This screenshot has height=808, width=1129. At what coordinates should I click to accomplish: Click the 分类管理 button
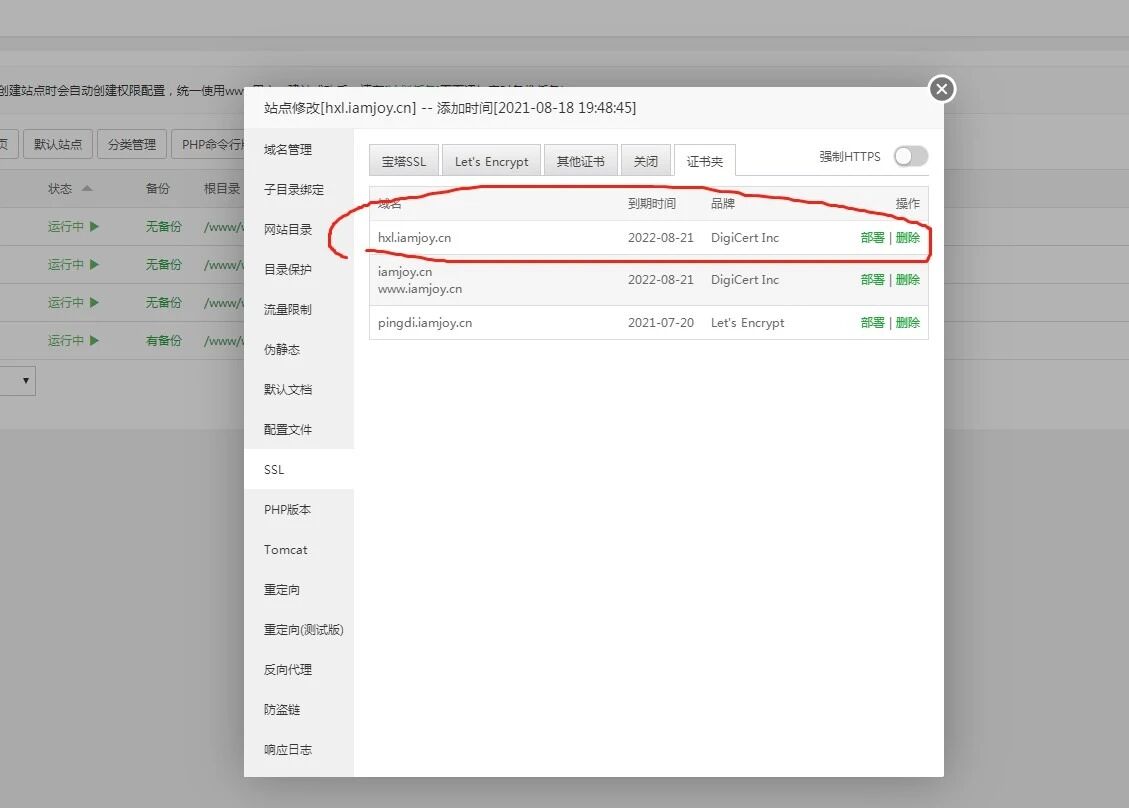132,144
